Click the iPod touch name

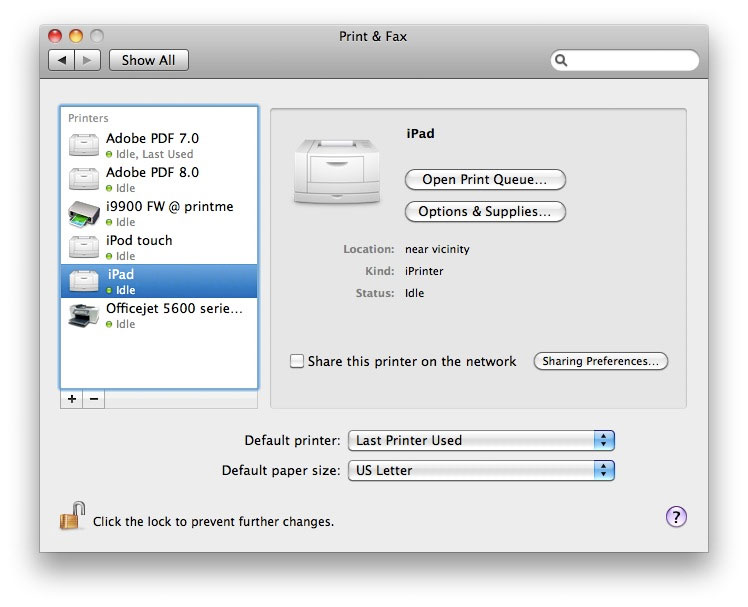tap(139, 241)
